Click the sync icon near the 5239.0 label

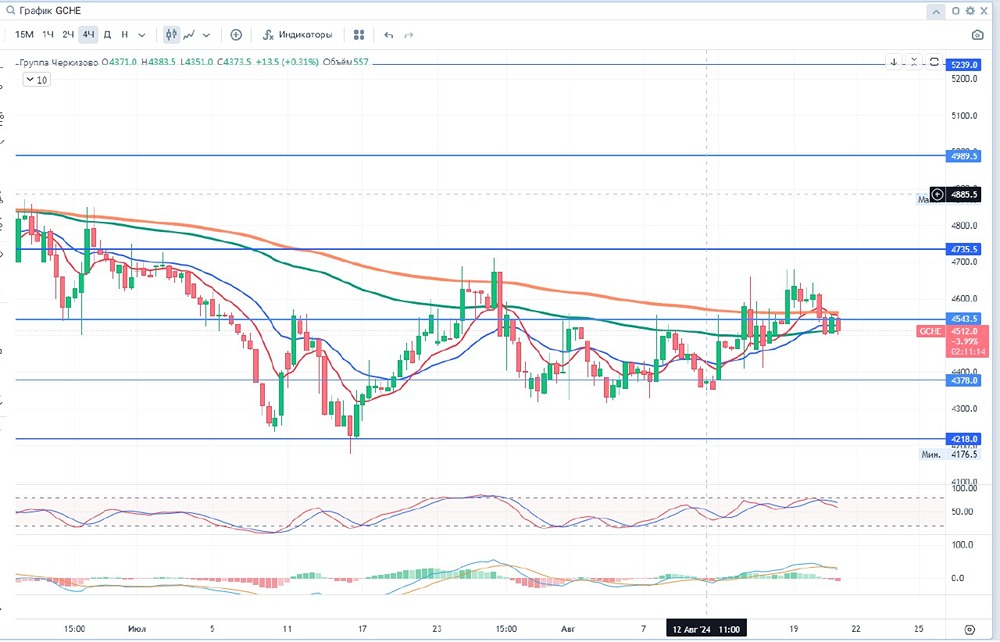933,62
